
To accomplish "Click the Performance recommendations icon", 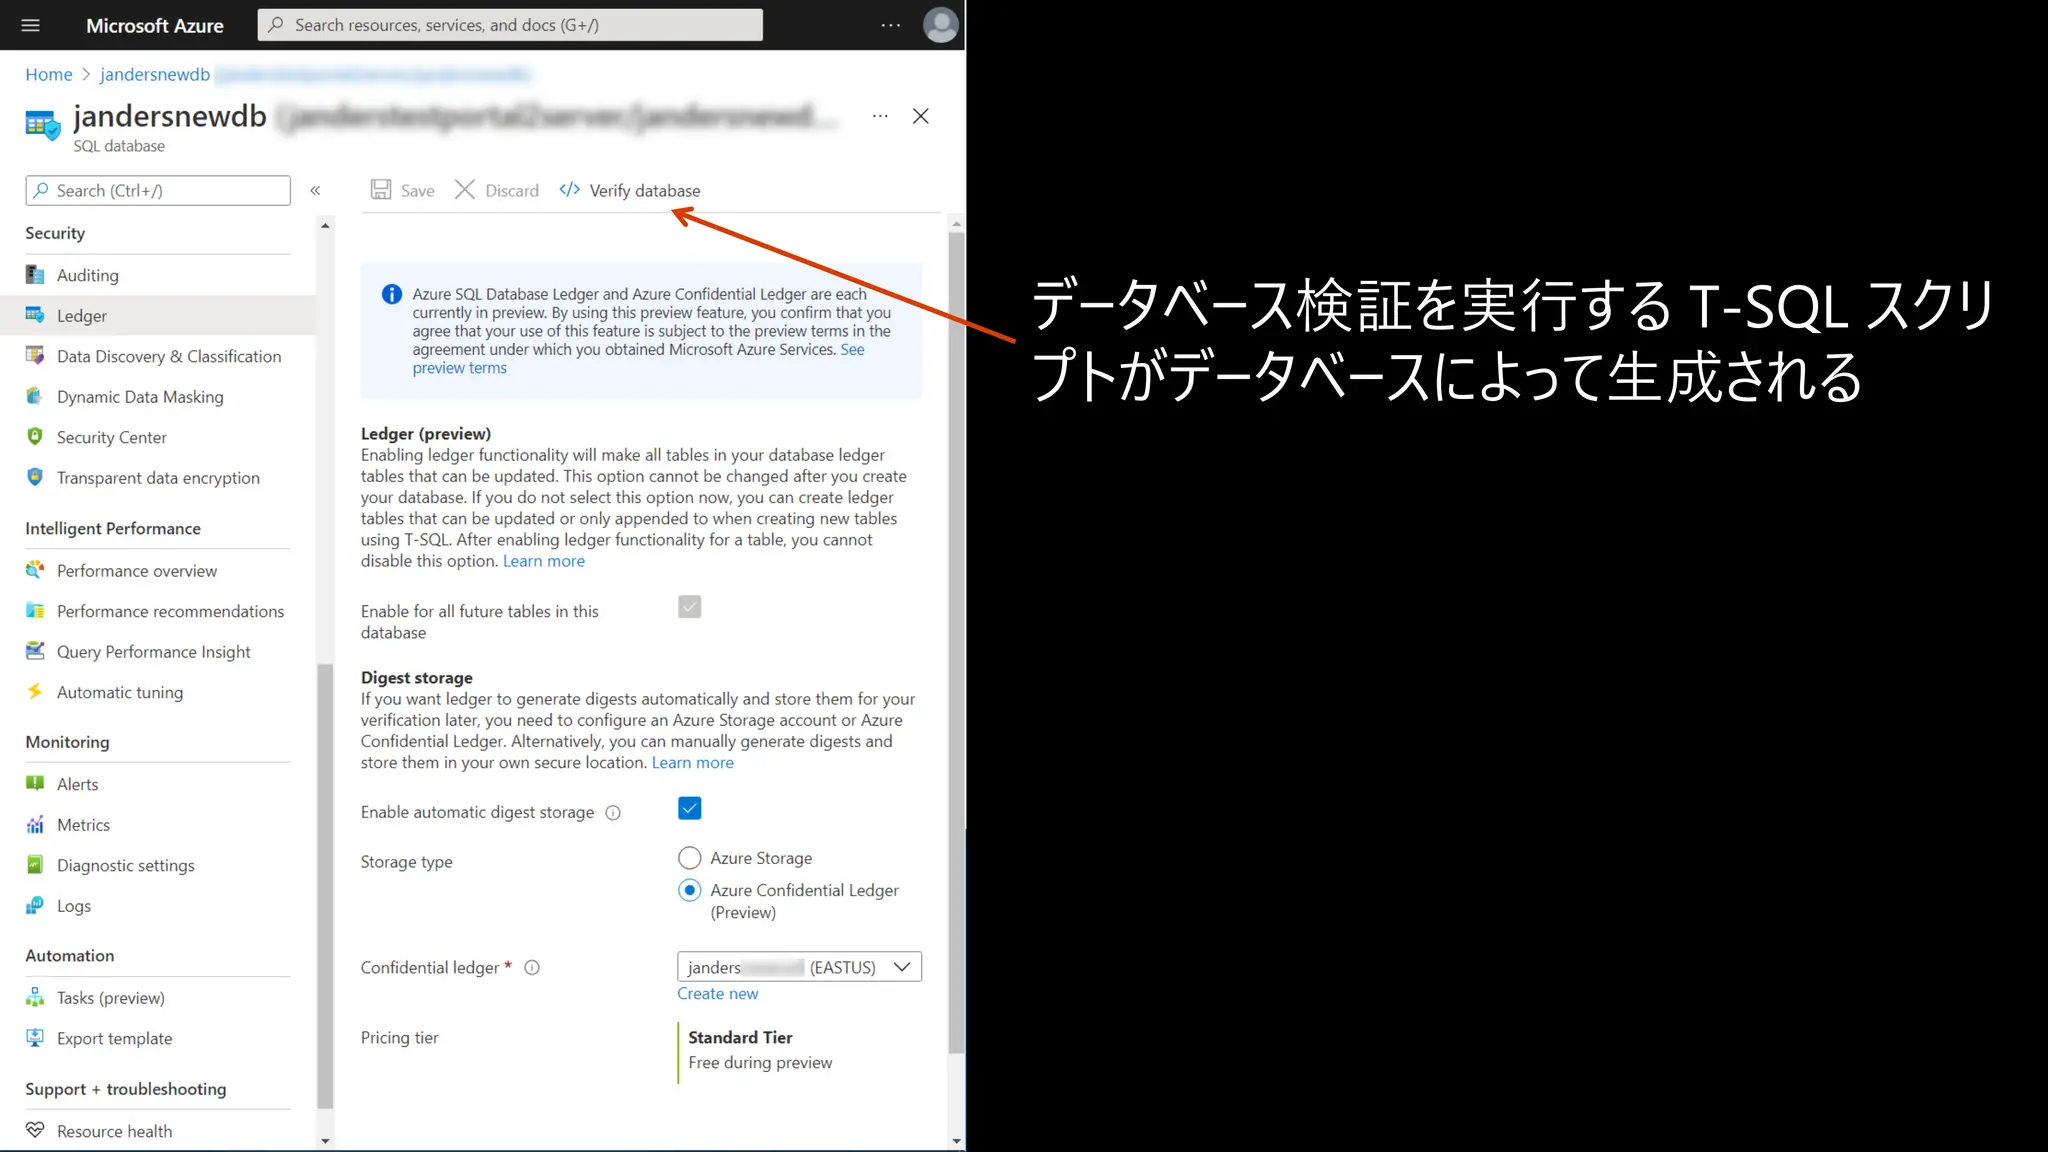I will click(x=35, y=610).
